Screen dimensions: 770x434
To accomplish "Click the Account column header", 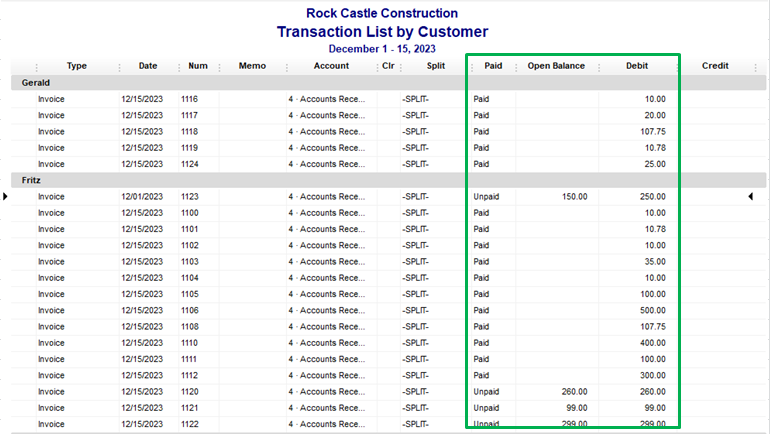I will (x=331, y=66).
